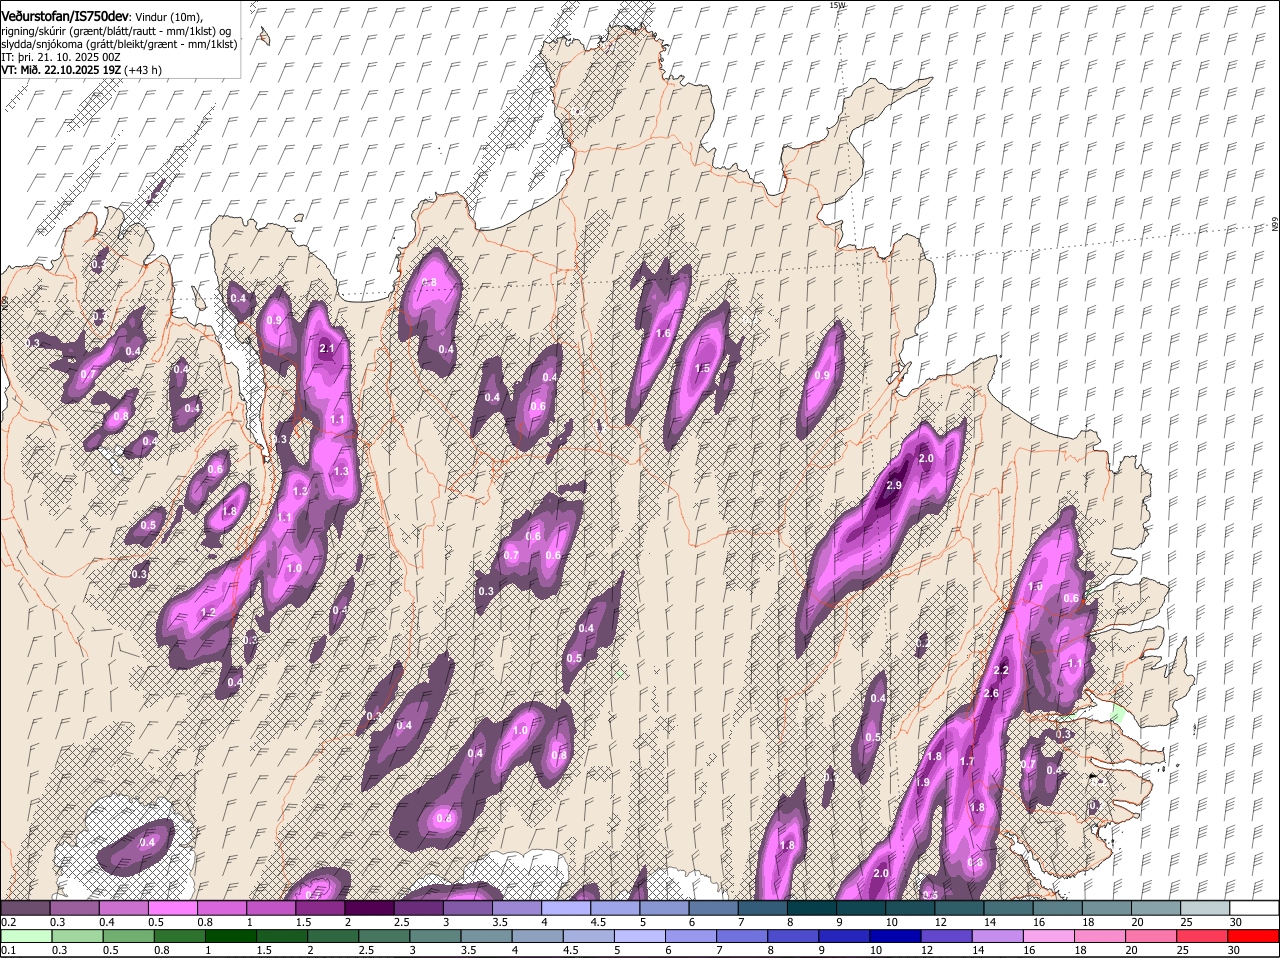
Task: Click the 1.7 precipitation value on the map
Action: tap(967, 762)
